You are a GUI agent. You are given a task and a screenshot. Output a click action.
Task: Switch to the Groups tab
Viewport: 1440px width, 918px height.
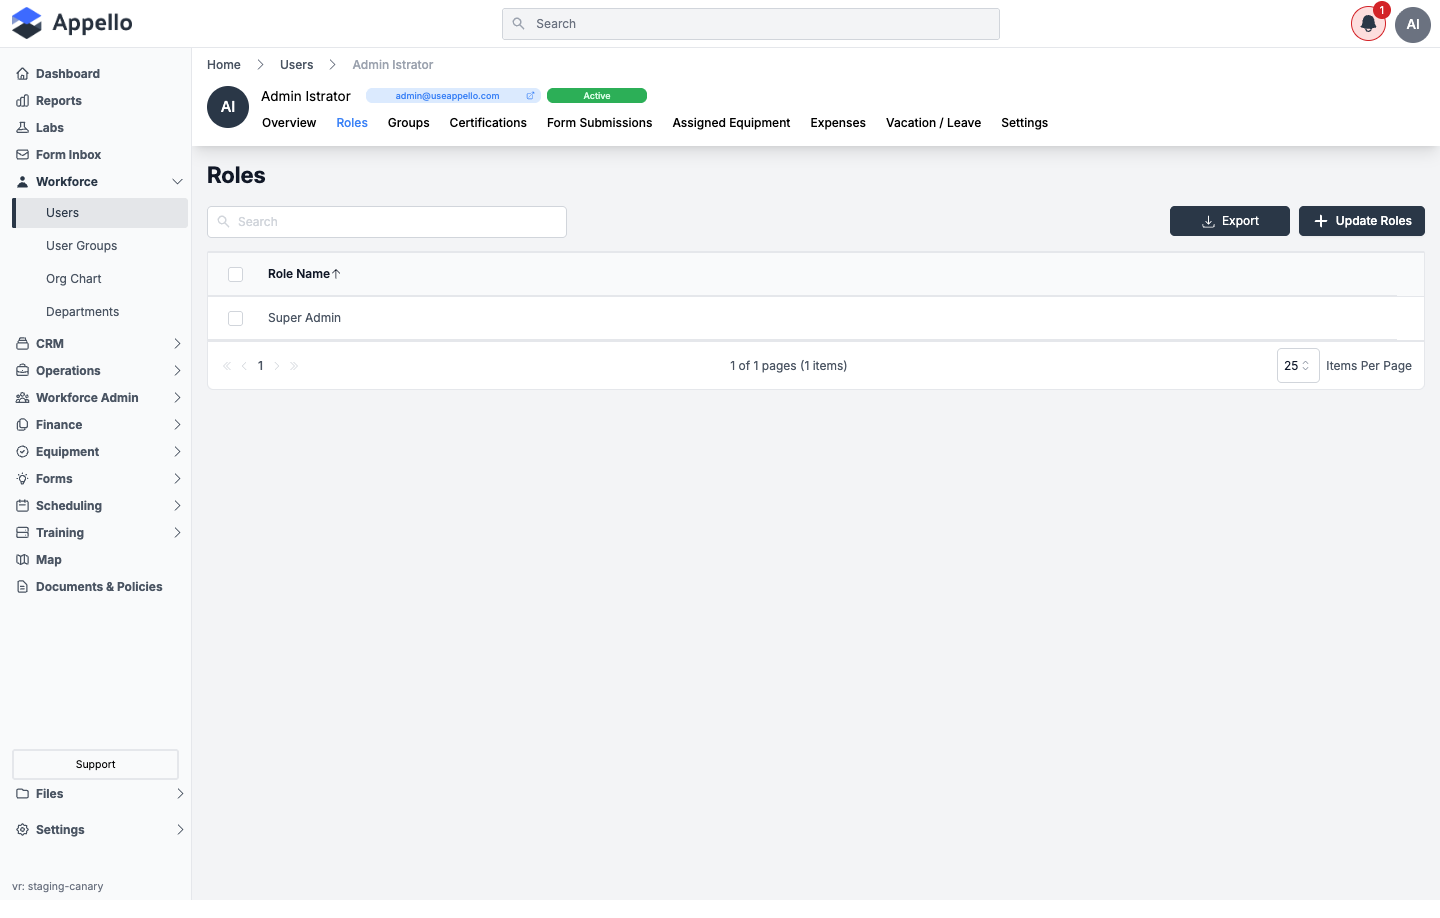[x=409, y=123]
